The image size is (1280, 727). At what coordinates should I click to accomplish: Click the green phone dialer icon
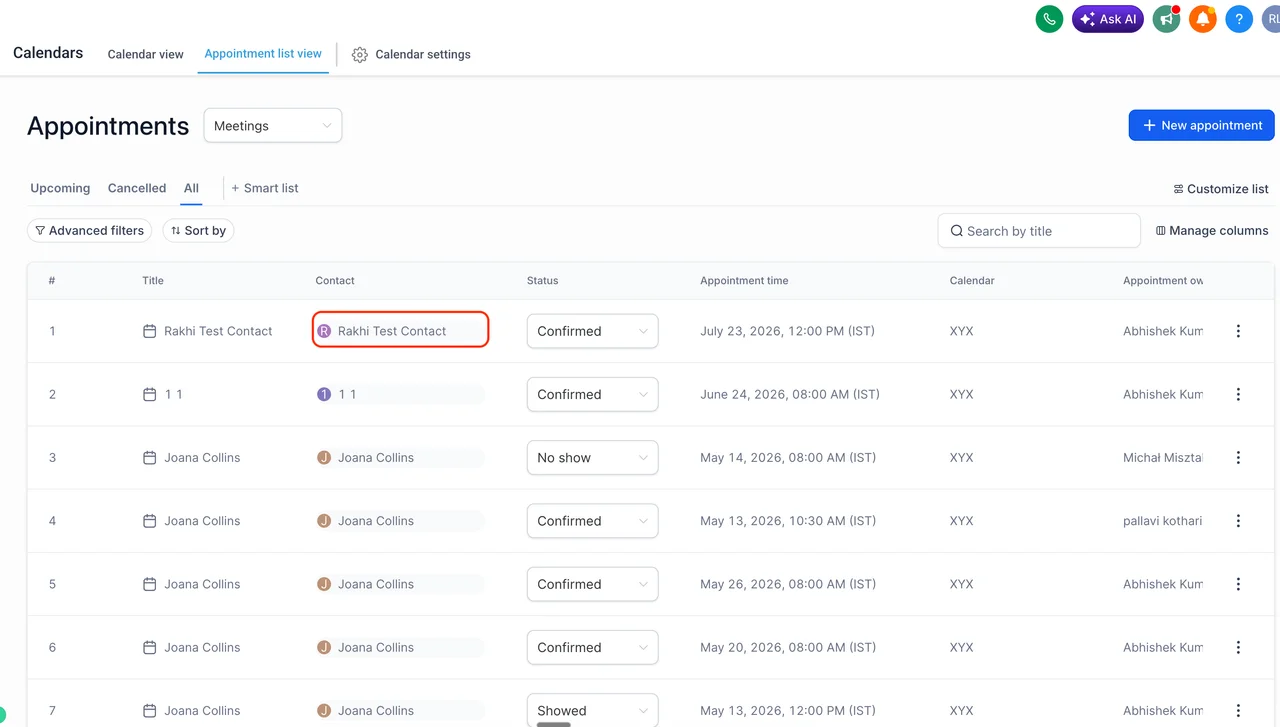(1049, 19)
